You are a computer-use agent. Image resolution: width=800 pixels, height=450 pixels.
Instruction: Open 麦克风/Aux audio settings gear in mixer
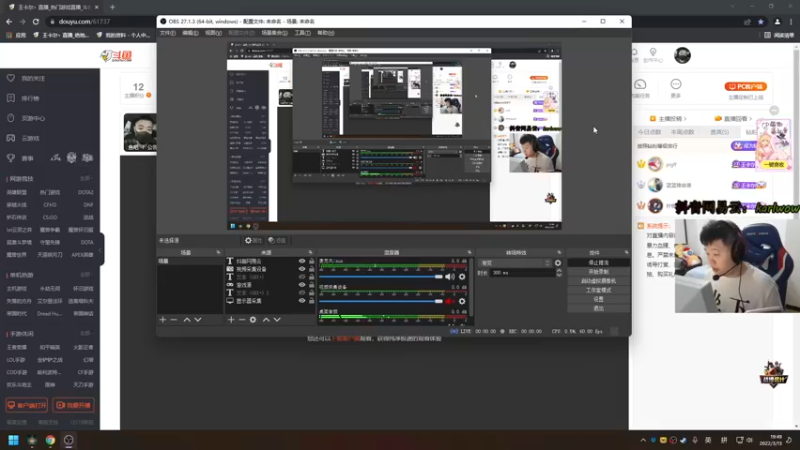tap(462, 277)
